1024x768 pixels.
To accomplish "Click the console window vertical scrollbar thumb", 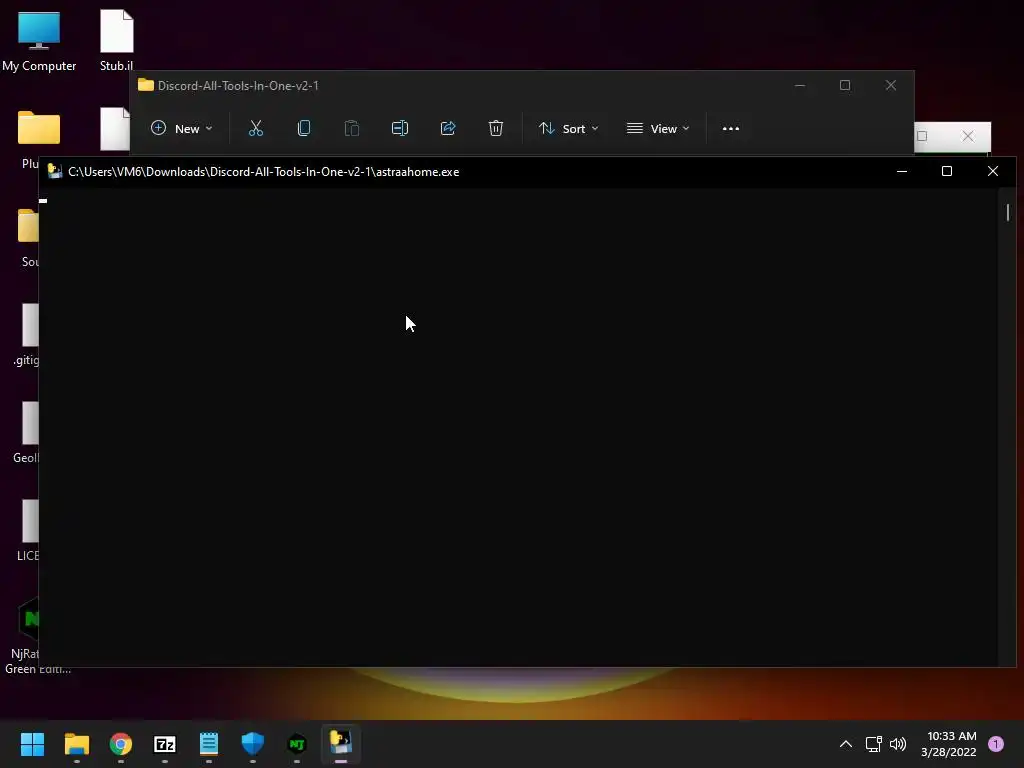I will (x=1008, y=212).
